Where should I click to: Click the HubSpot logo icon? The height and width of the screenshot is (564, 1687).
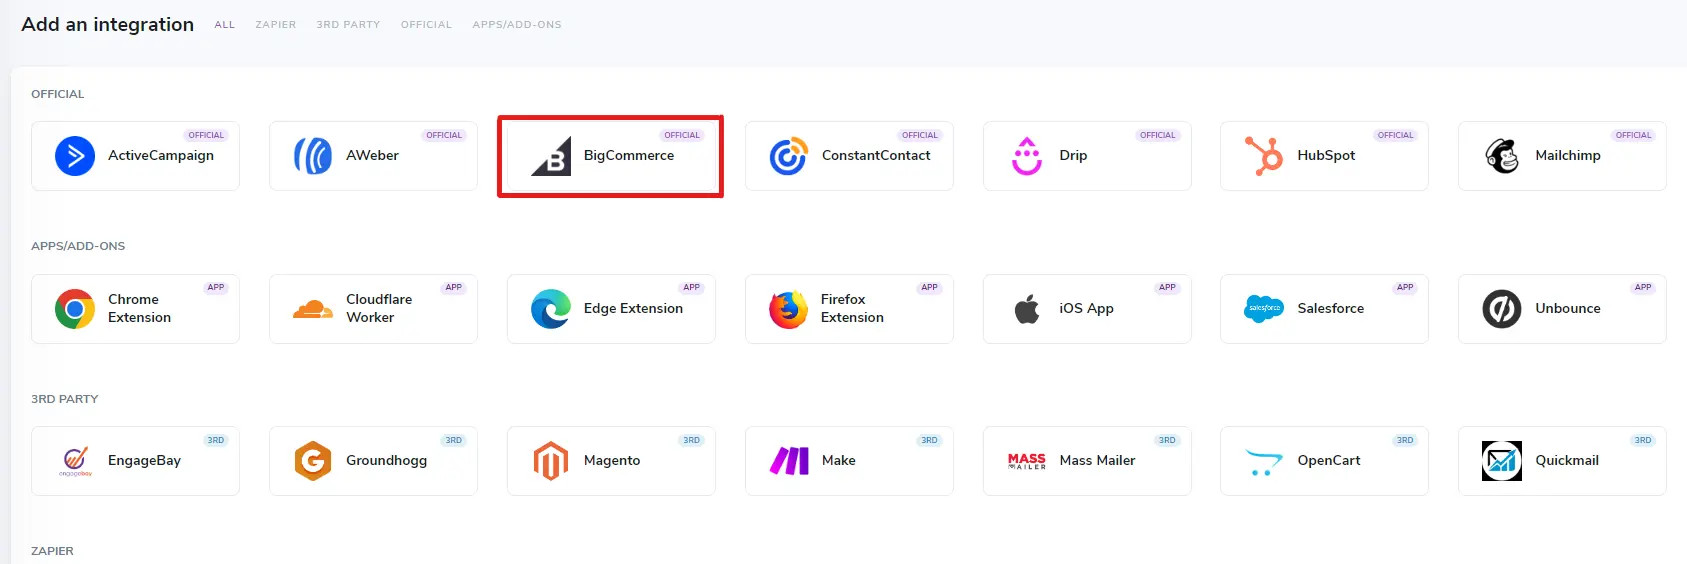coord(1264,156)
